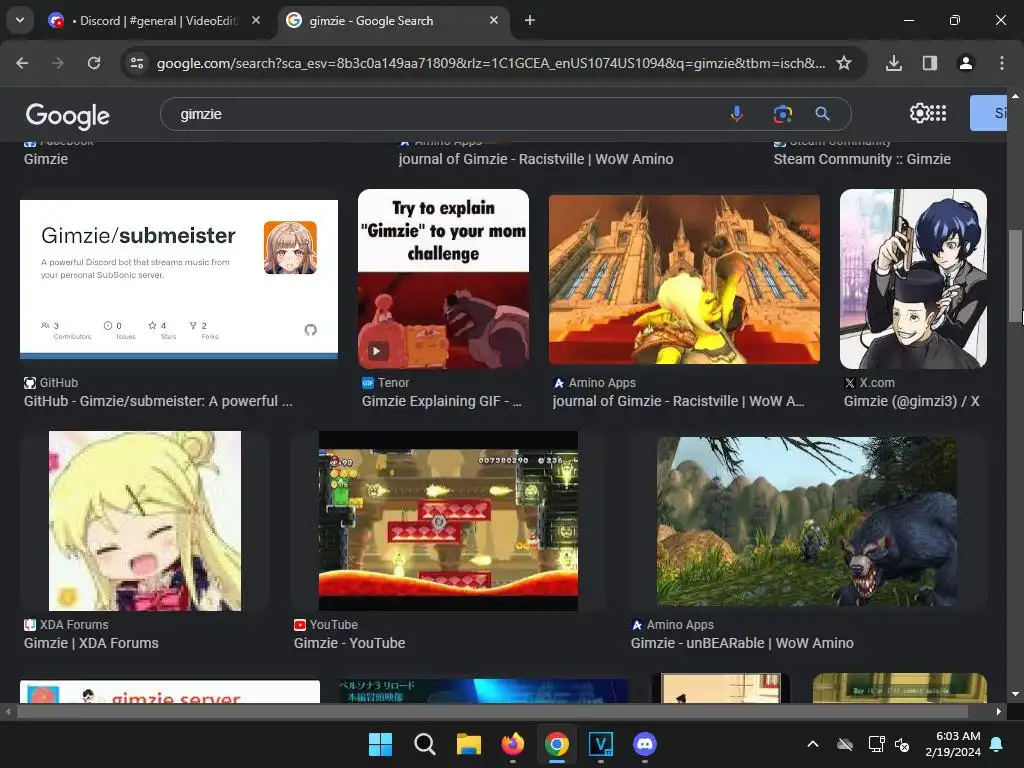Click the magnifier search button in search box

(823, 114)
